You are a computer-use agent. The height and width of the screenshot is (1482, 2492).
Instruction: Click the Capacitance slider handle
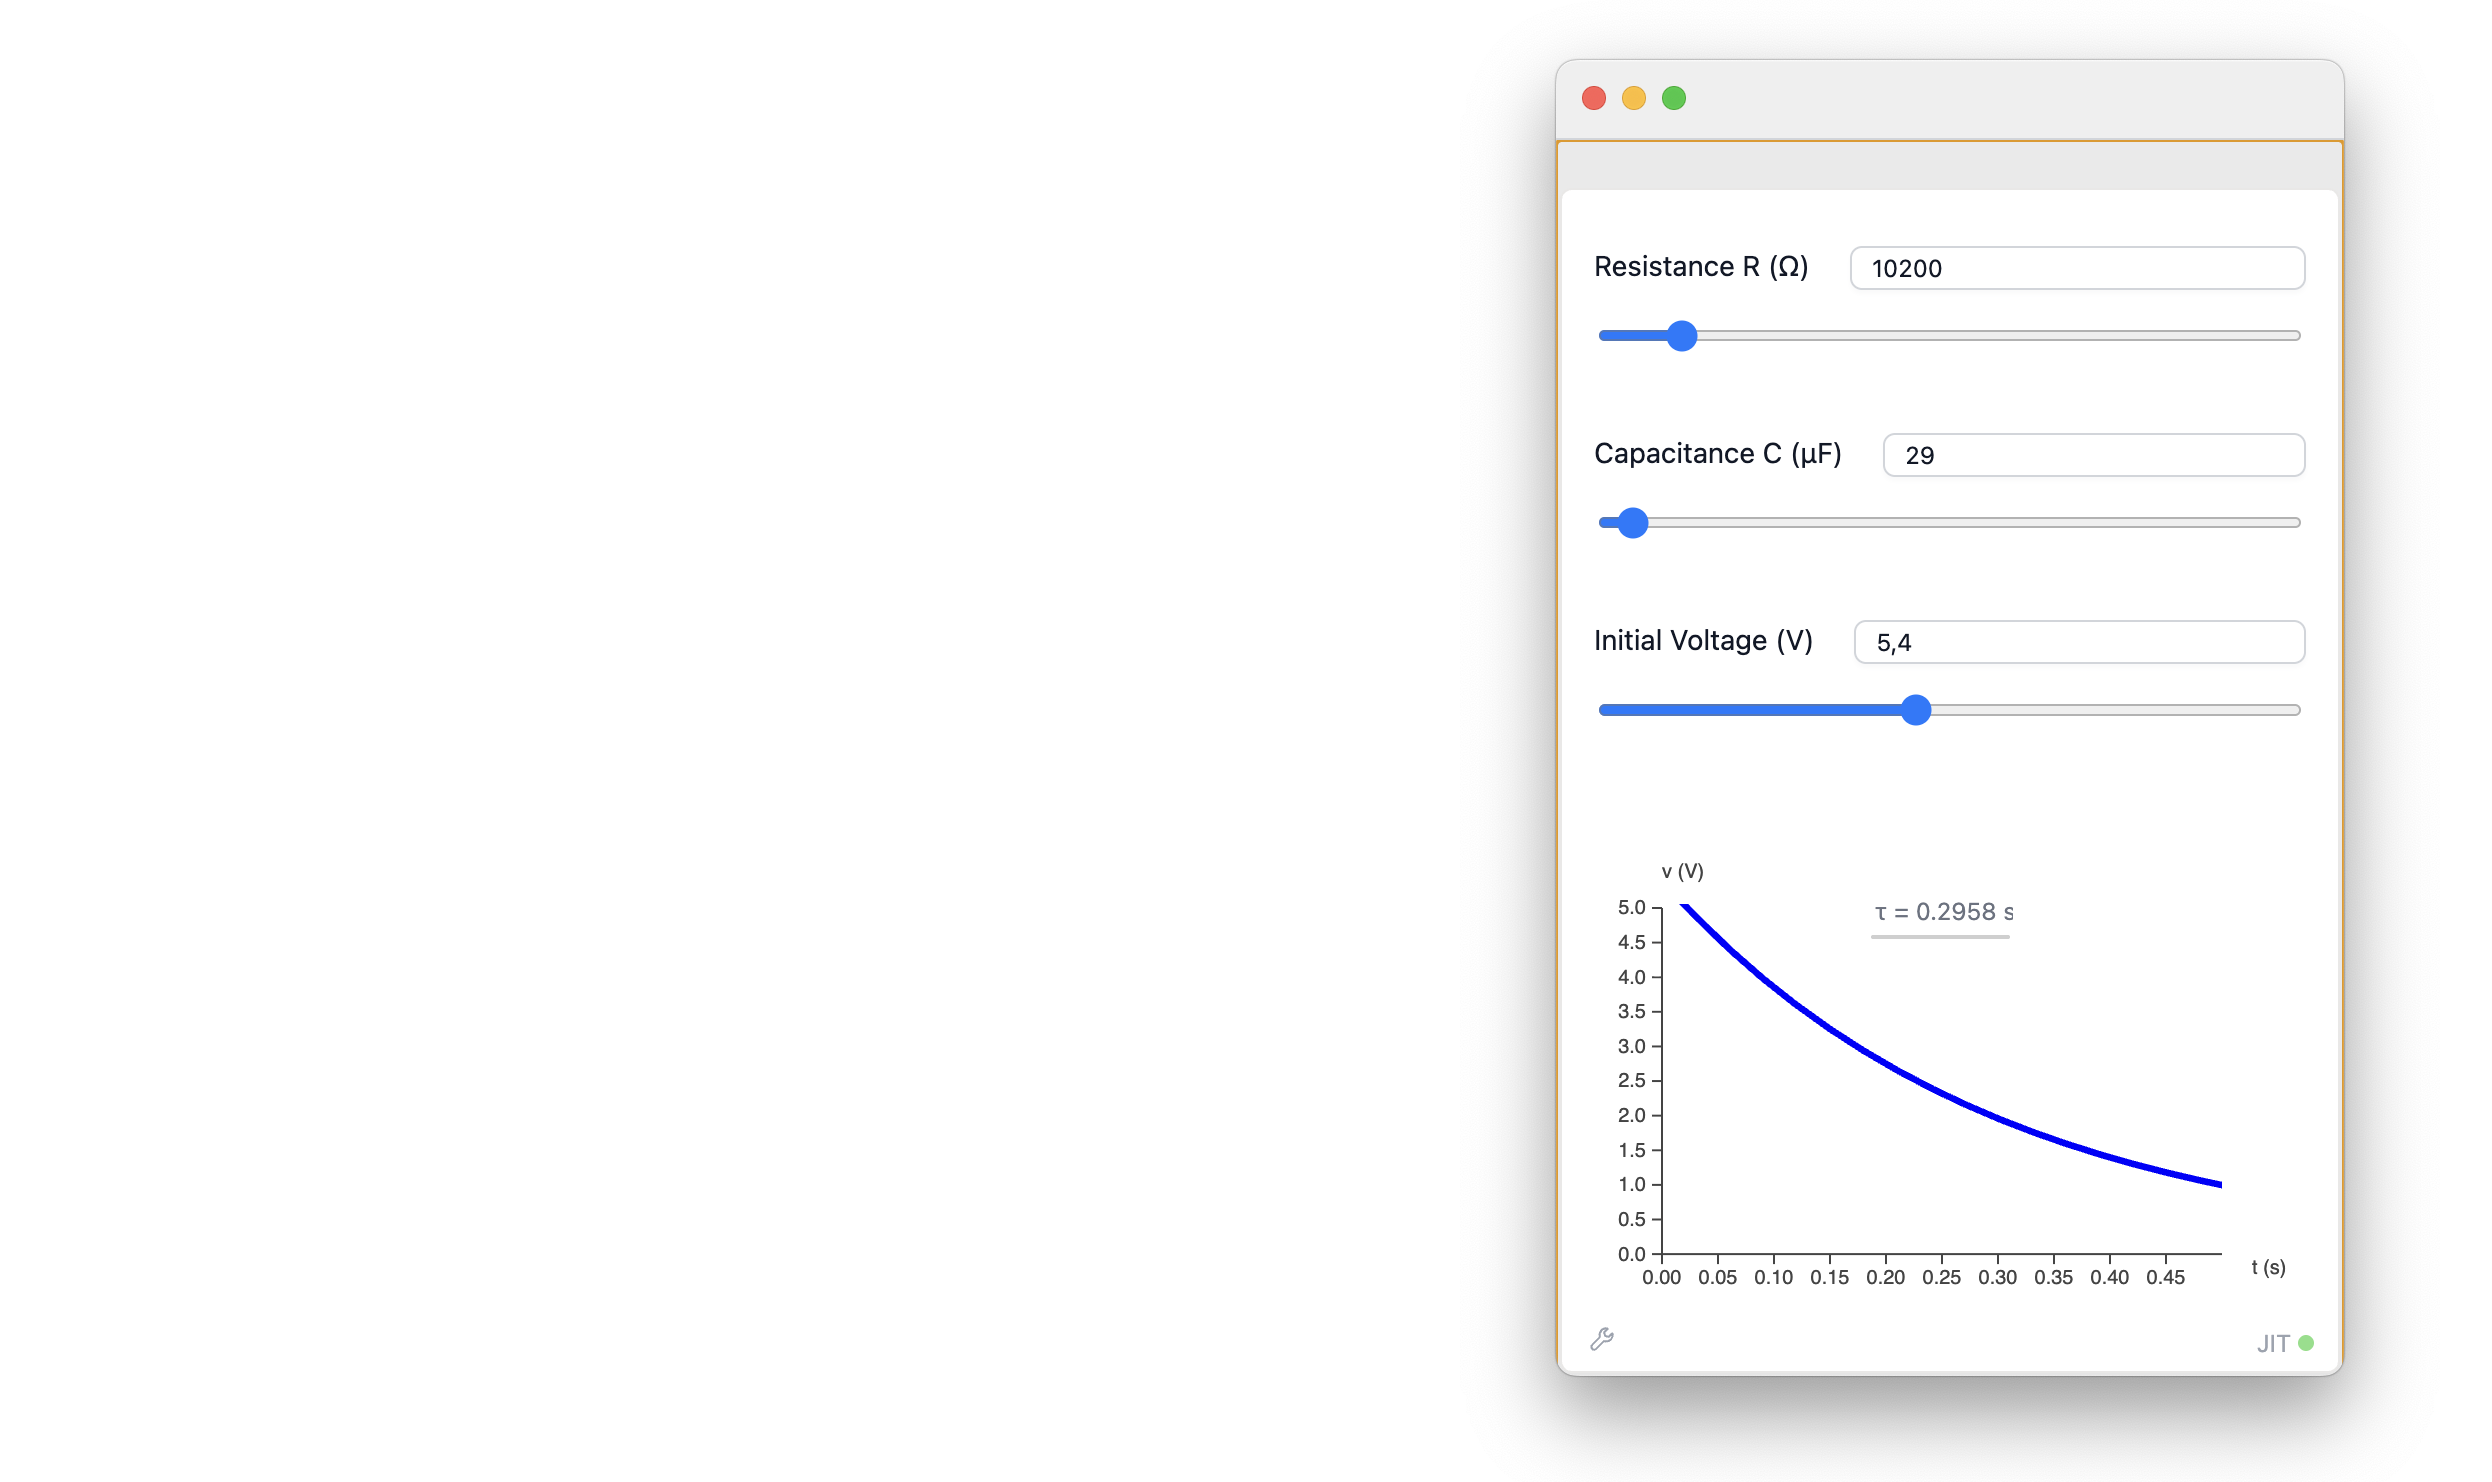[1633, 523]
